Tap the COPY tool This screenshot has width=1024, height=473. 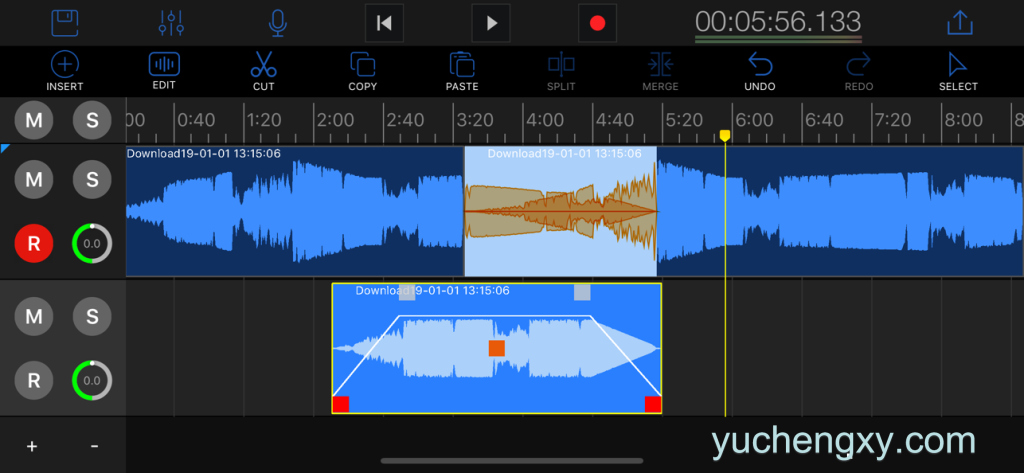click(x=362, y=71)
